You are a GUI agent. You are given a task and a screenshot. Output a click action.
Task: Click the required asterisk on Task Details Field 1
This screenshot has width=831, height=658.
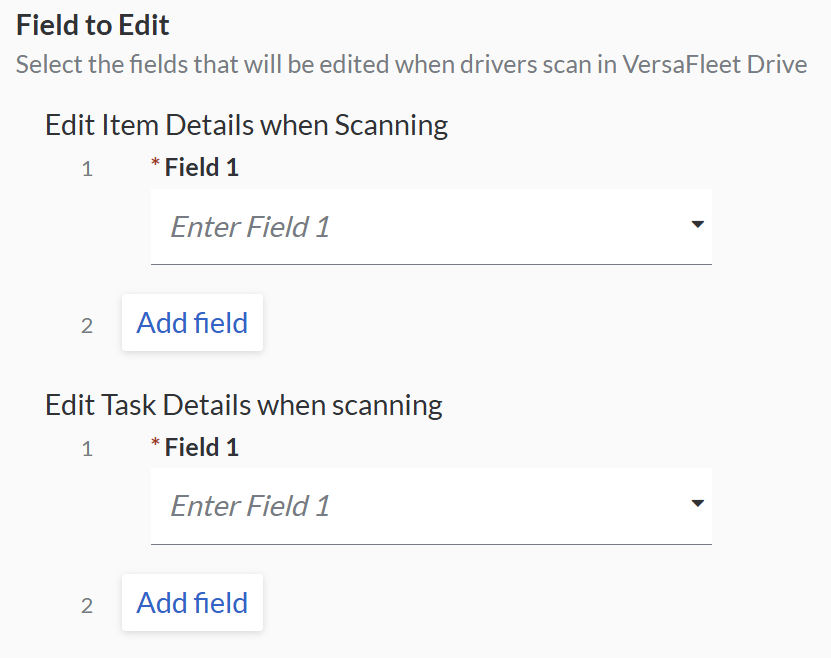pyautogui.click(x=155, y=446)
